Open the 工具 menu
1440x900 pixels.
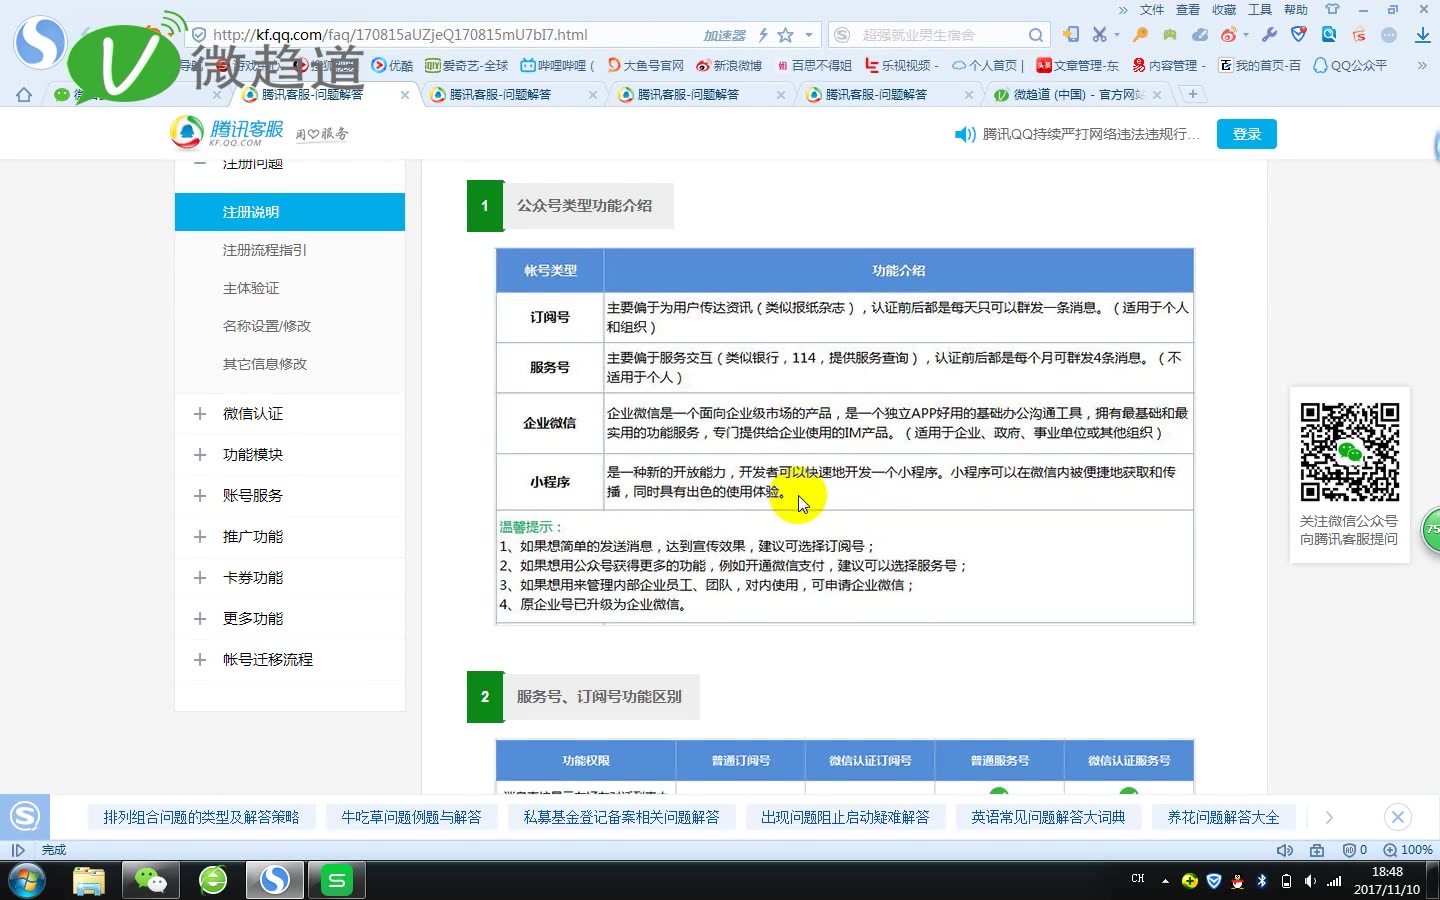(x=1260, y=10)
